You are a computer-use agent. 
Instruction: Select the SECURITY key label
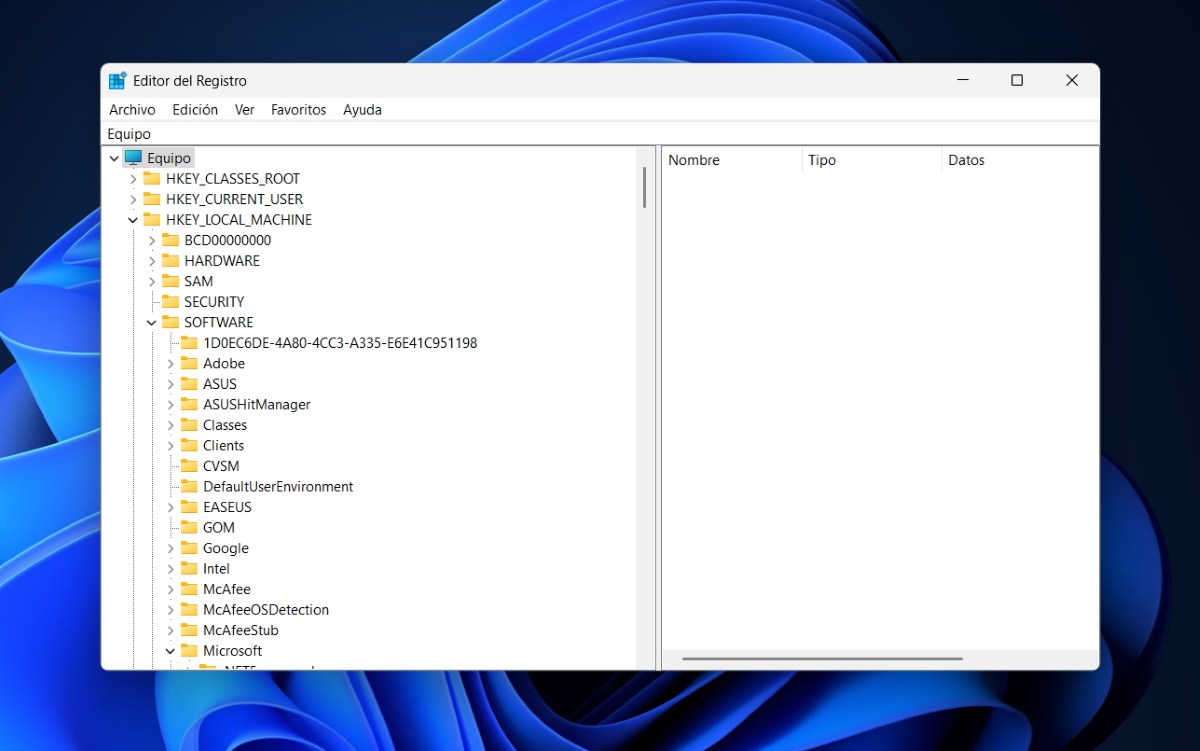click(214, 302)
